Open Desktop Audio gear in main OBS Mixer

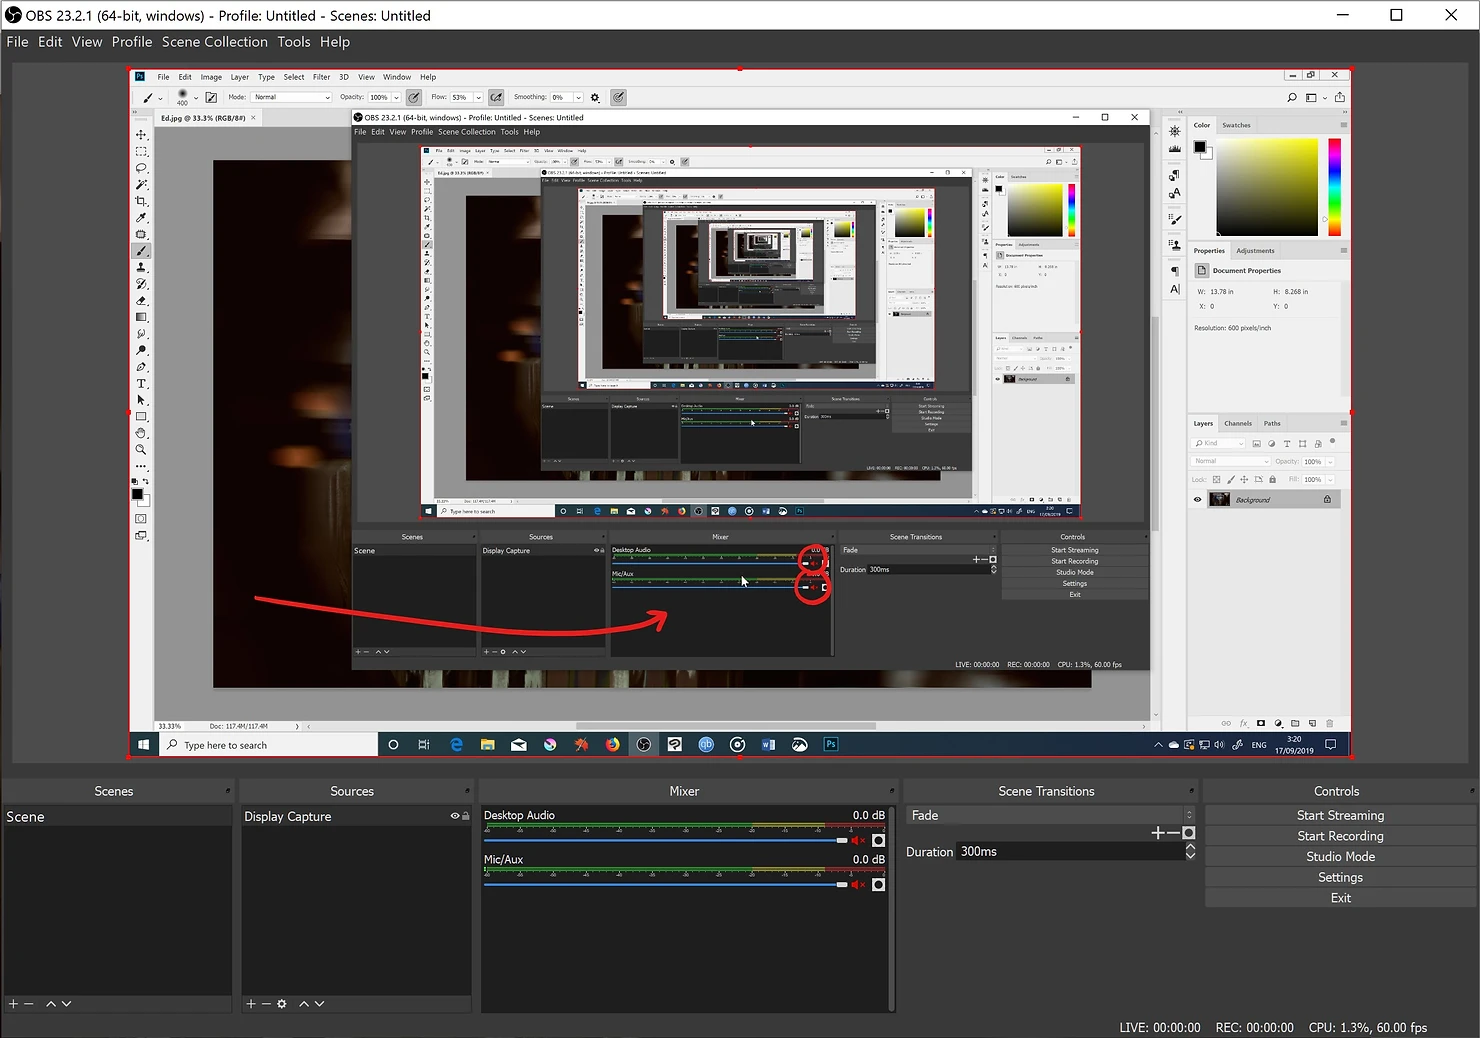tap(878, 840)
